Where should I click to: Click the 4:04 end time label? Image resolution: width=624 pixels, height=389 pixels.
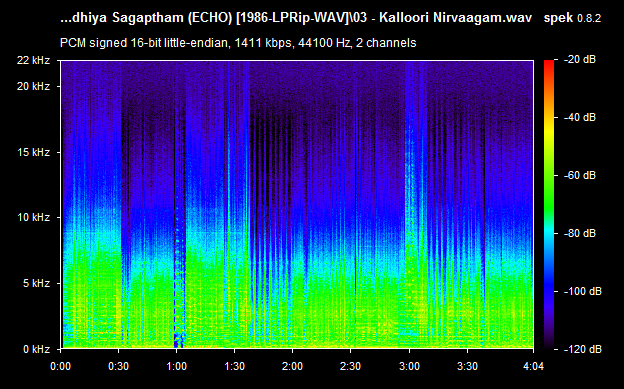[x=533, y=366]
